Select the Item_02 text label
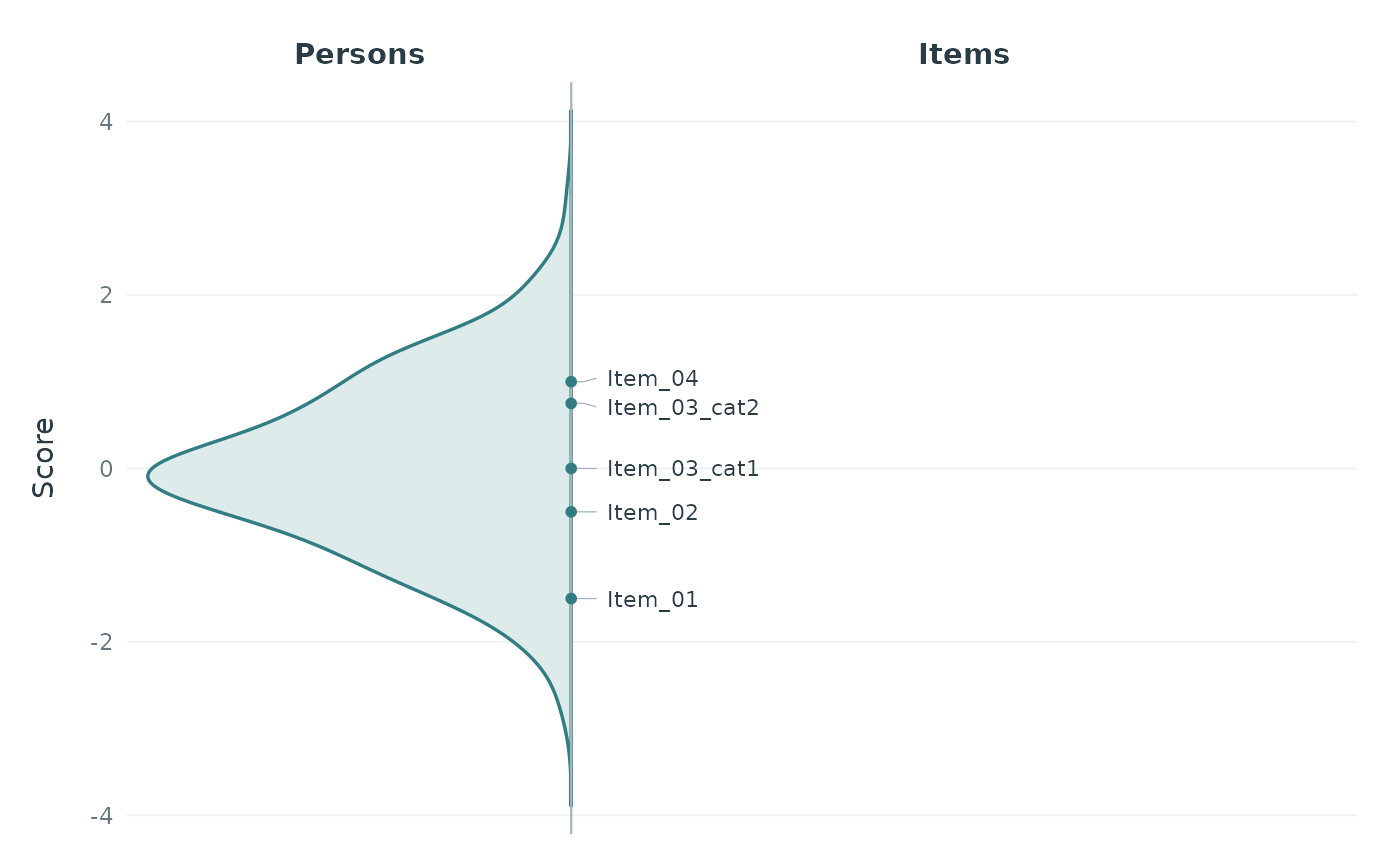 coord(652,513)
